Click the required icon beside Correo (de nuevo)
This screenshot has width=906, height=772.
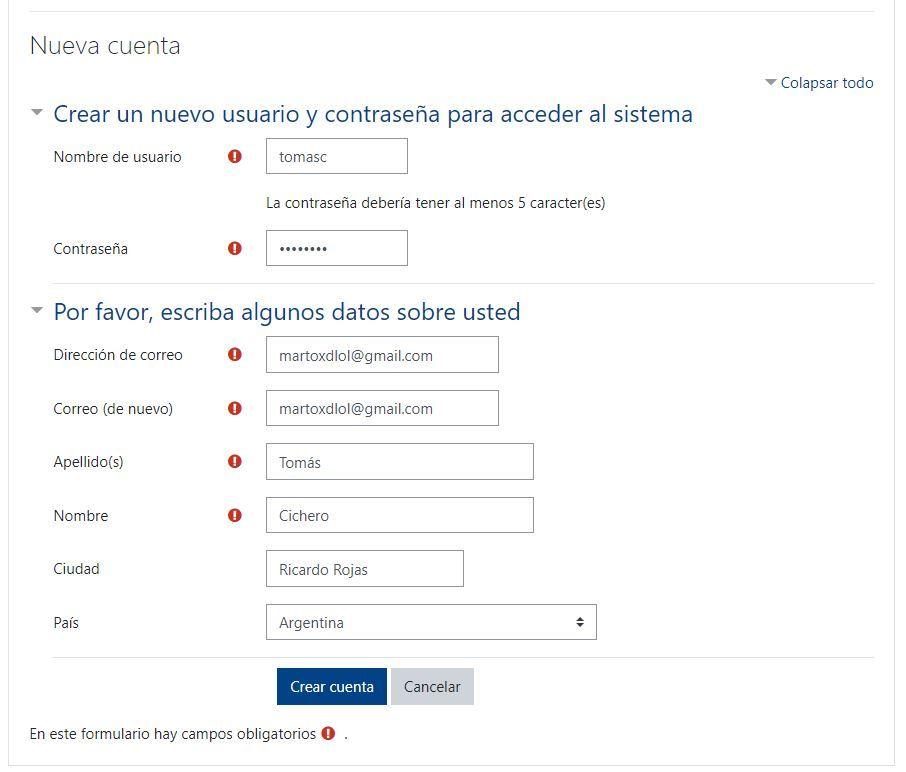(234, 408)
